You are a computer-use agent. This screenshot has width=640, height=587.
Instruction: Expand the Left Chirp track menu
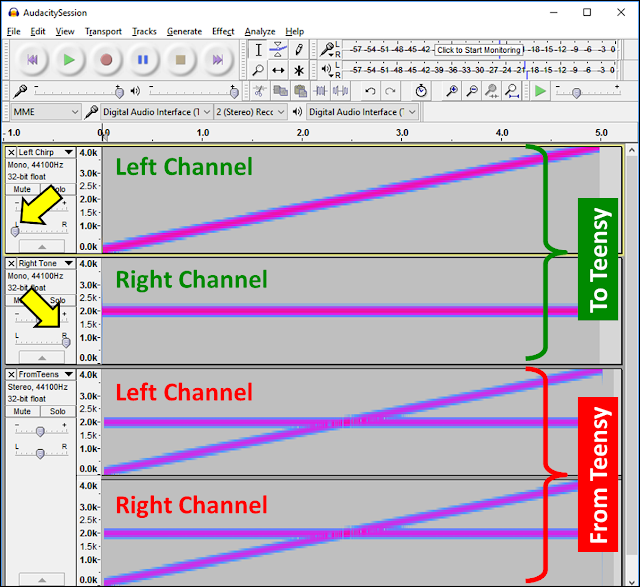click(69, 152)
